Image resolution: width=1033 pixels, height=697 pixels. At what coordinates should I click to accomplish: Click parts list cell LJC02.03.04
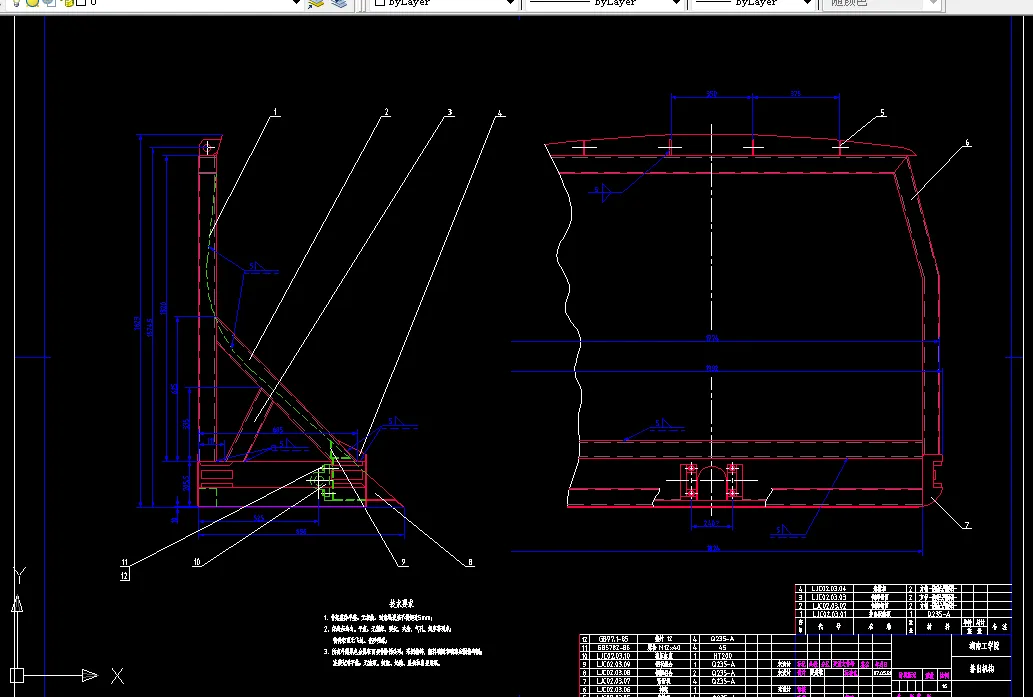point(829,588)
